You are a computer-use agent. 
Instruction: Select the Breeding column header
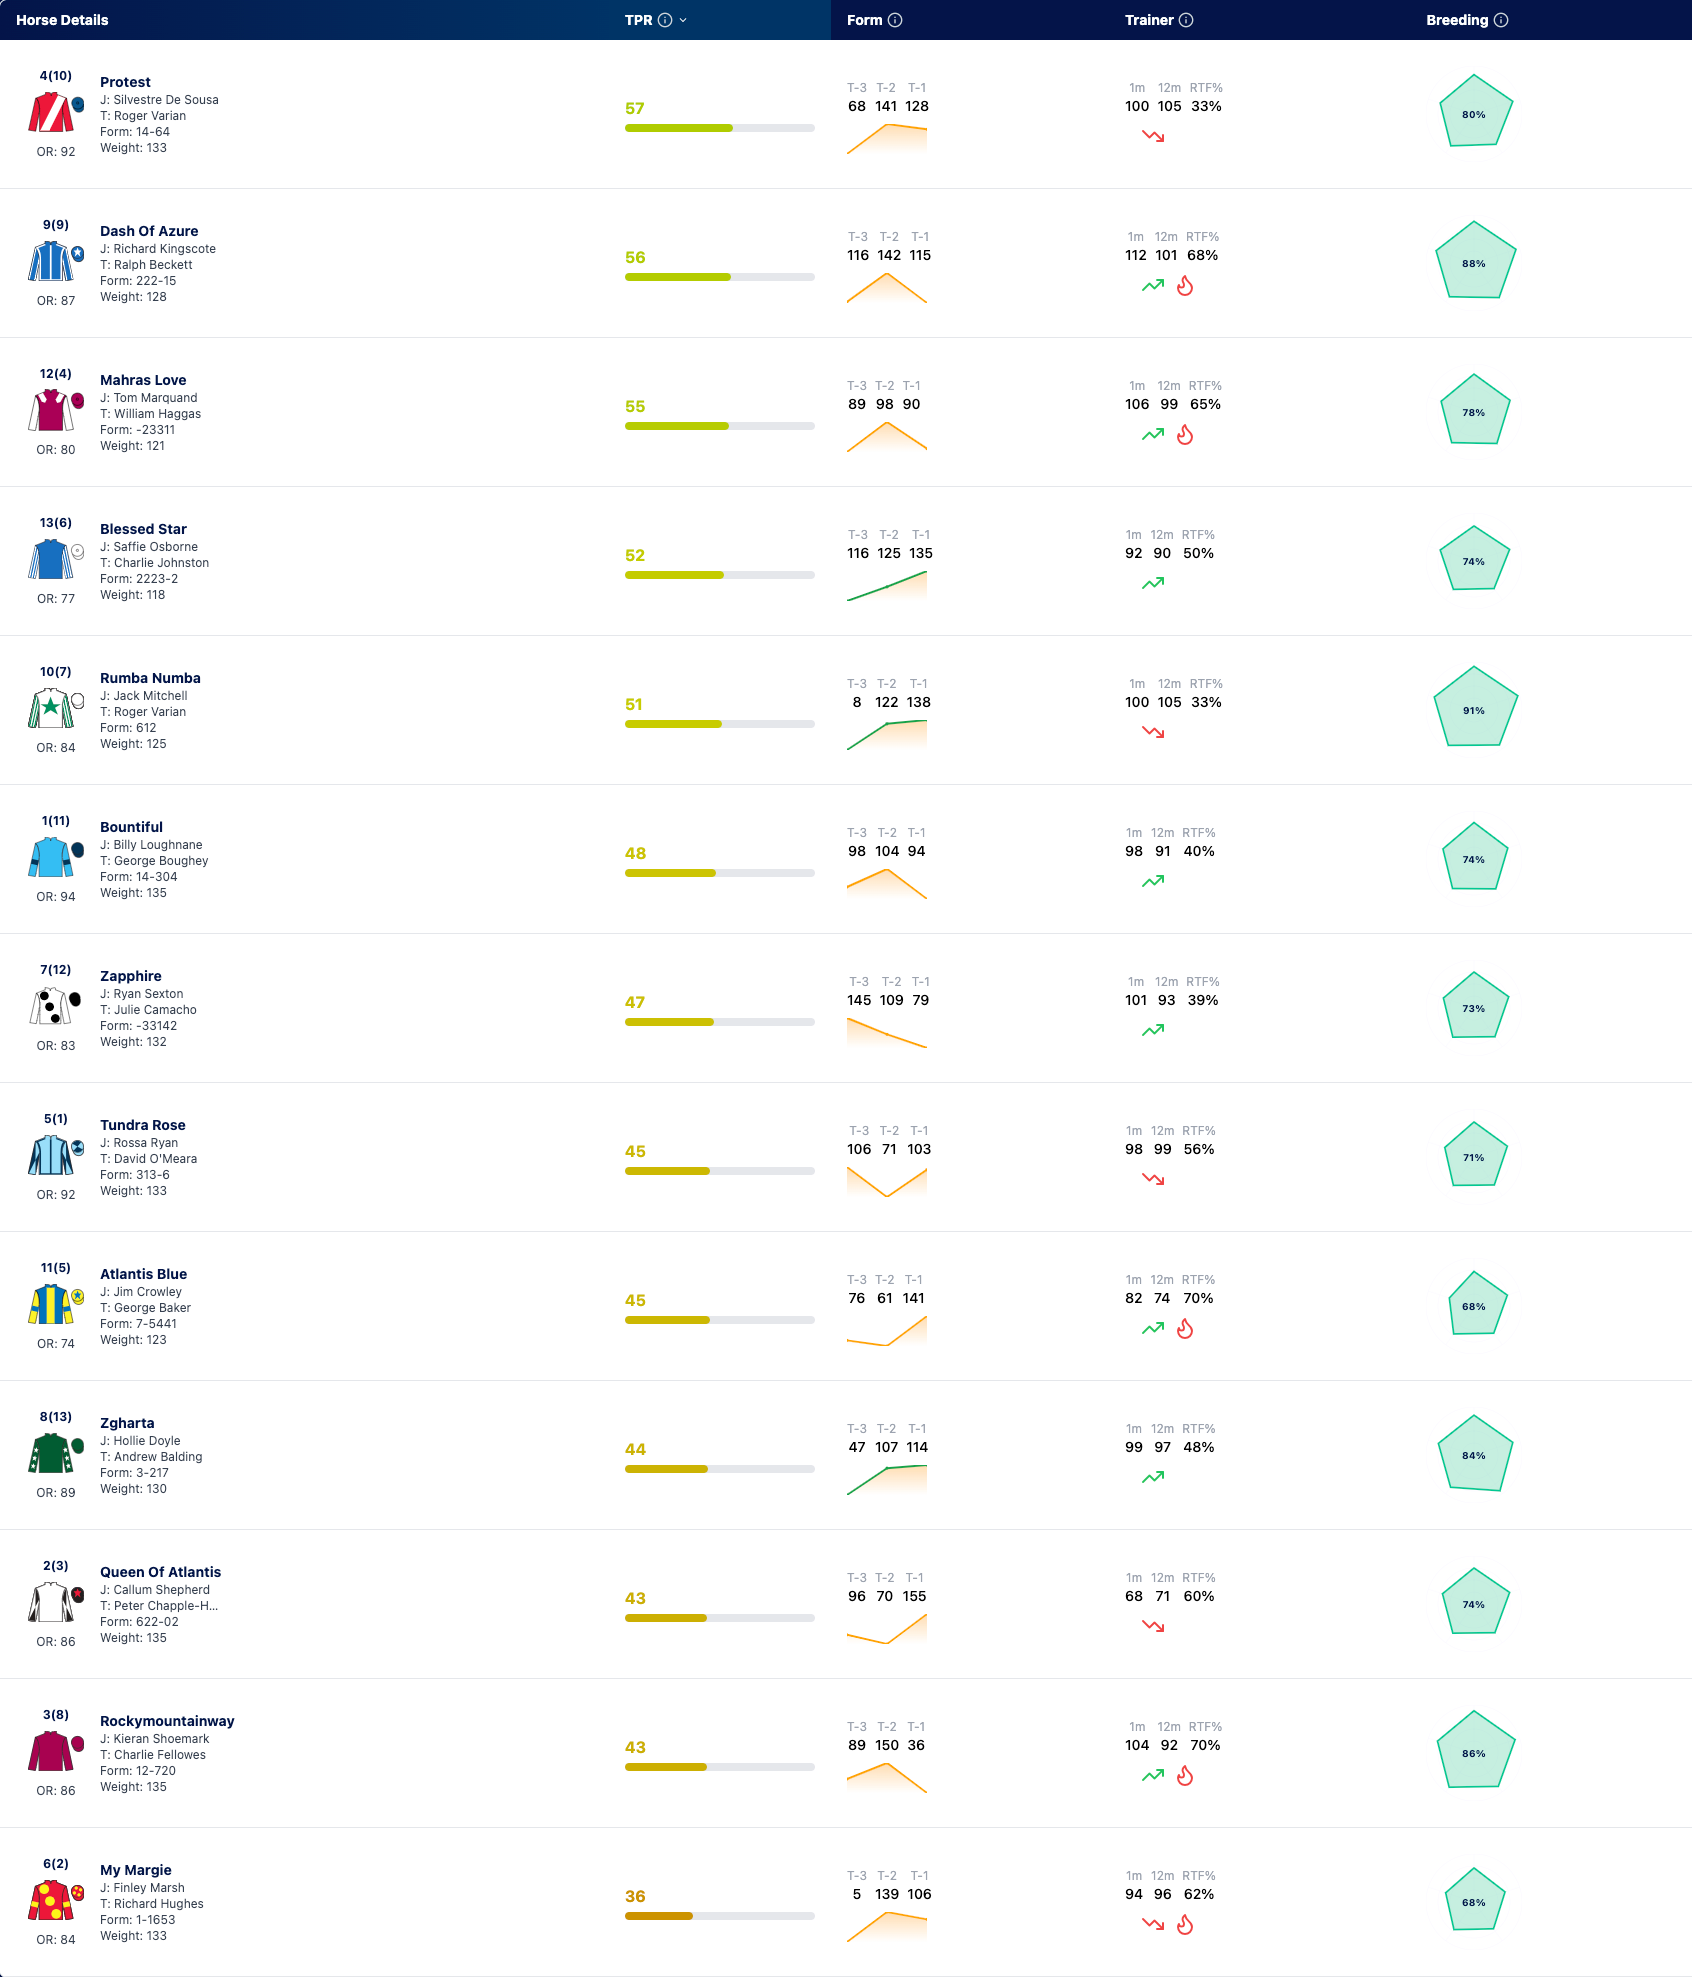pos(1457,20)
